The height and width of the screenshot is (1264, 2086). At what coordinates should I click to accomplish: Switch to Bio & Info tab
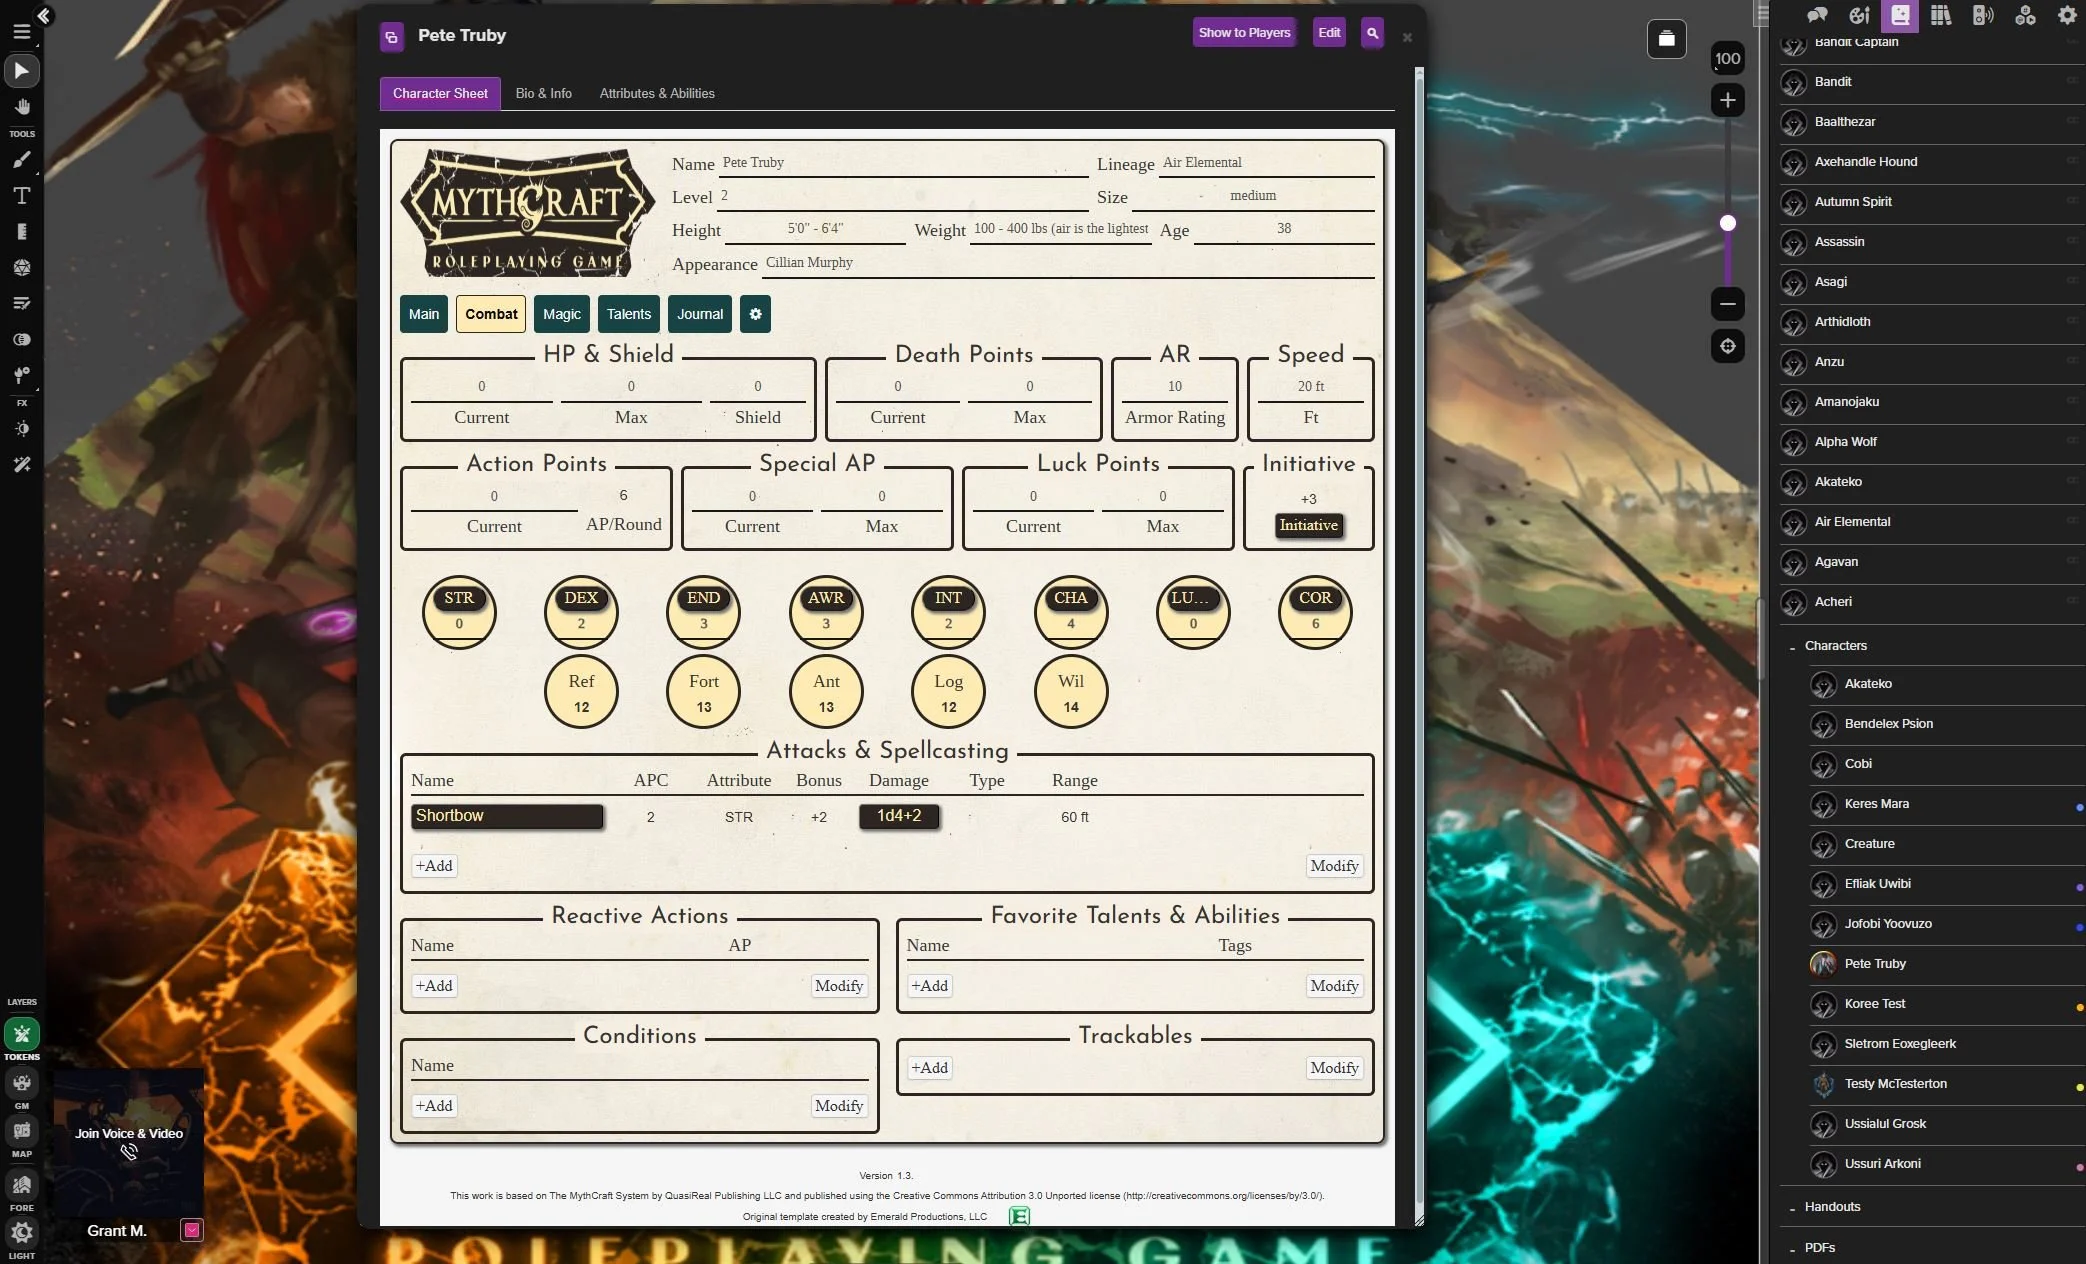[x=543, y=93]
